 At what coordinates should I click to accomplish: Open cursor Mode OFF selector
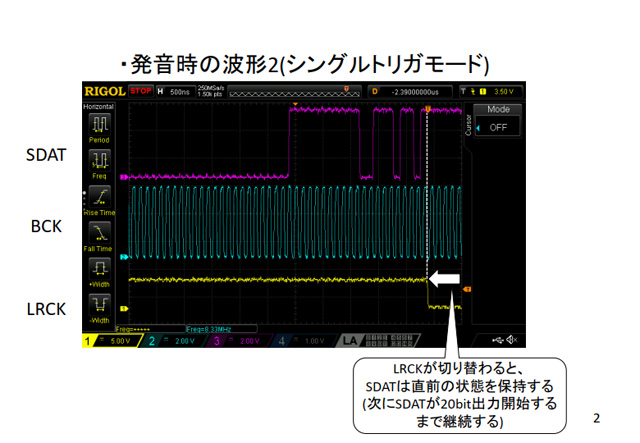coord(497,128)
